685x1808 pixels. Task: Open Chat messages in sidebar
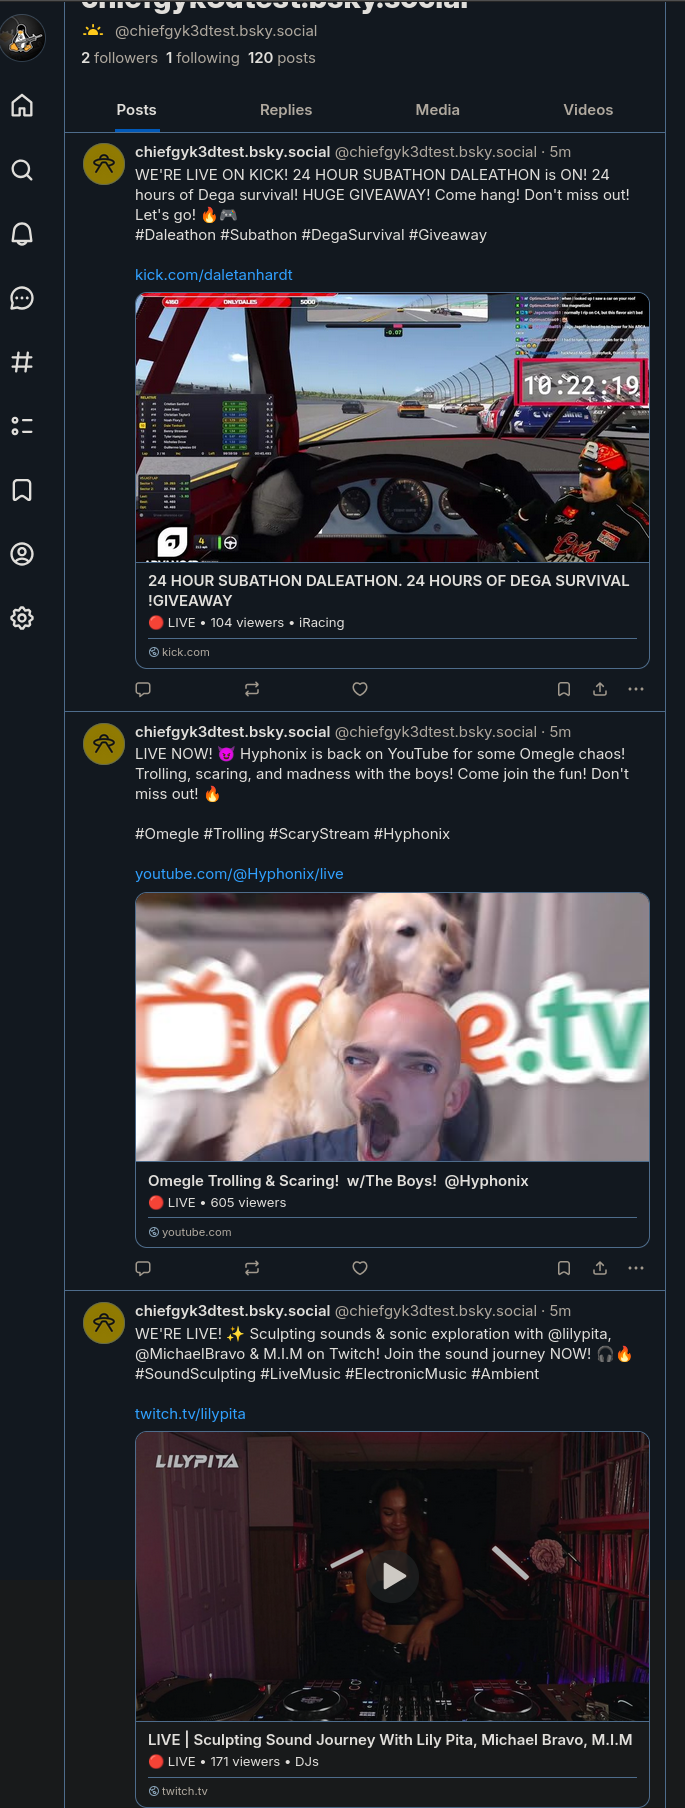(22, 298)
